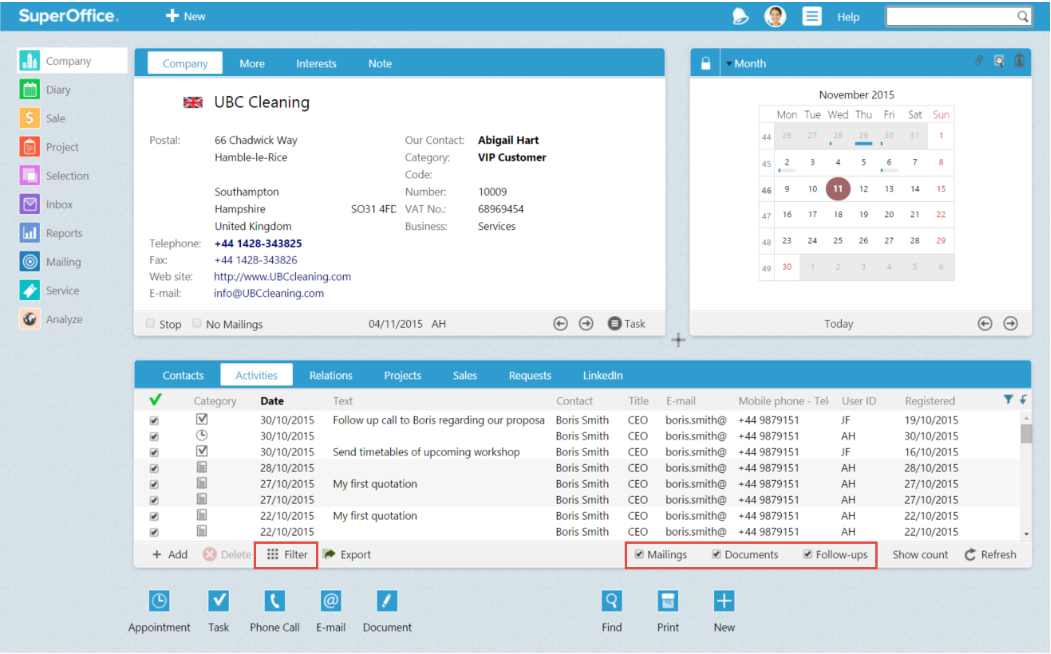The image size is (1051, 654).
Task: Open the Diary from the sidebar
Action: [45, 90]
